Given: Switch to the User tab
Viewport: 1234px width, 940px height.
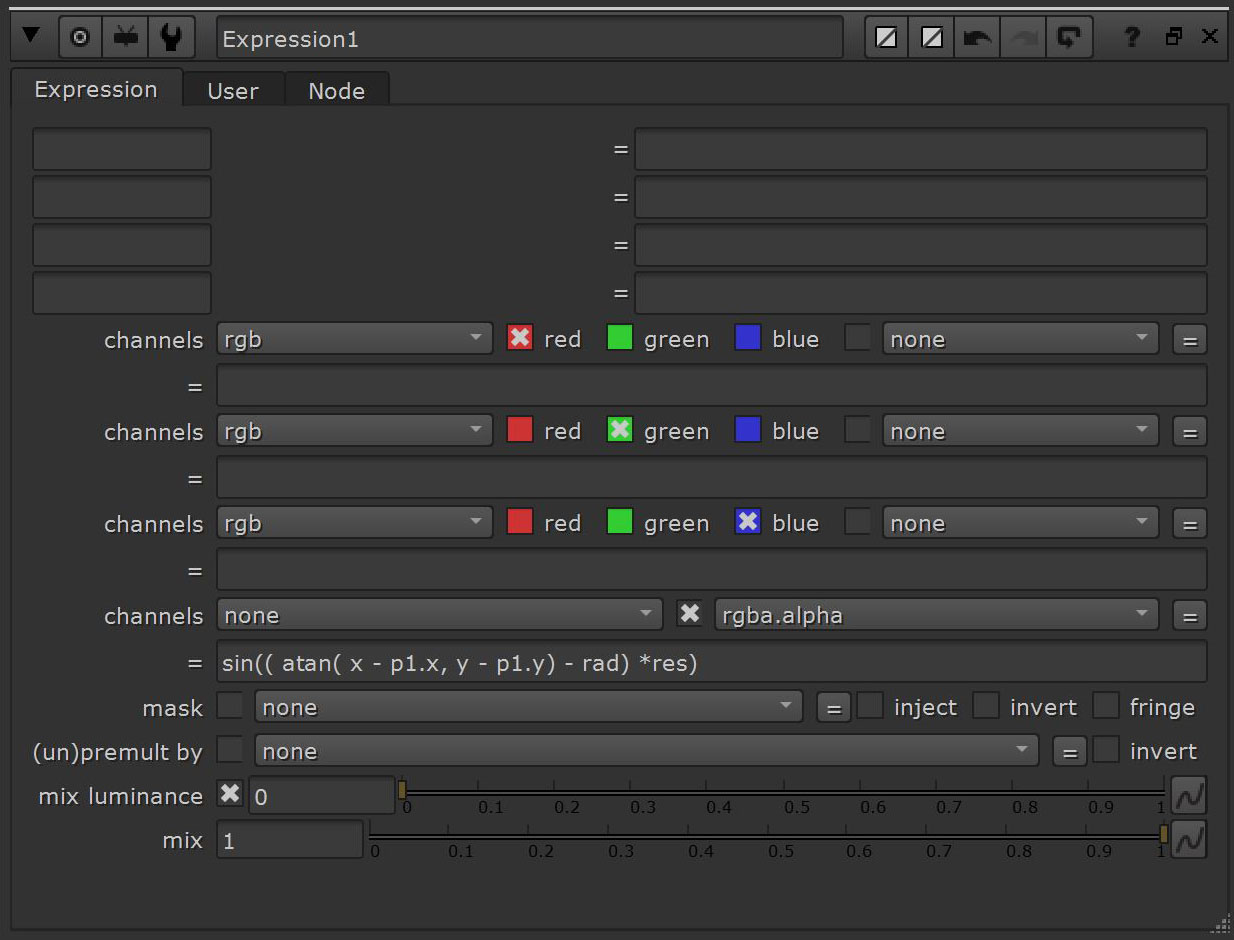Looking at the screenshot, I should [x=232, y=90].
